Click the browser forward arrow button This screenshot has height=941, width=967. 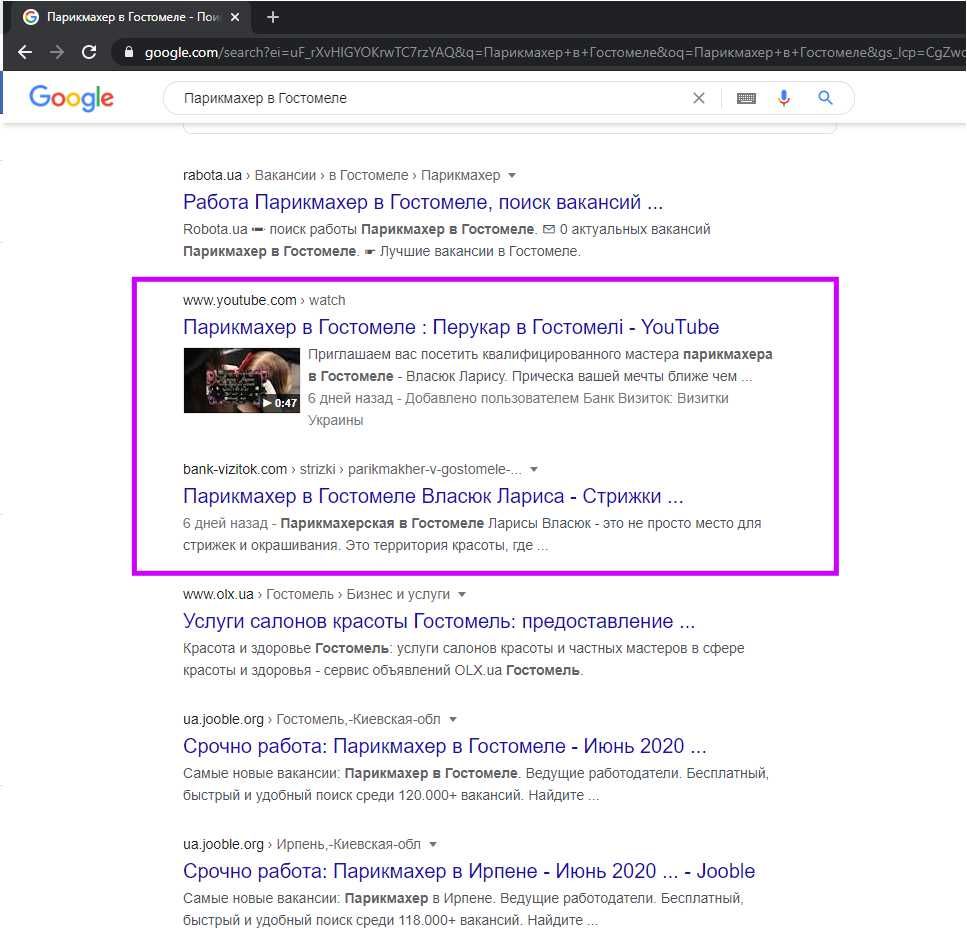pos(57,52)
